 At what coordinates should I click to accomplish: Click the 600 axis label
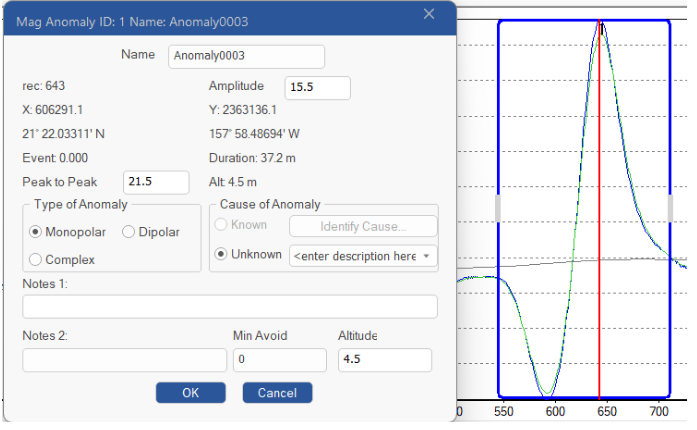[555, 412]
